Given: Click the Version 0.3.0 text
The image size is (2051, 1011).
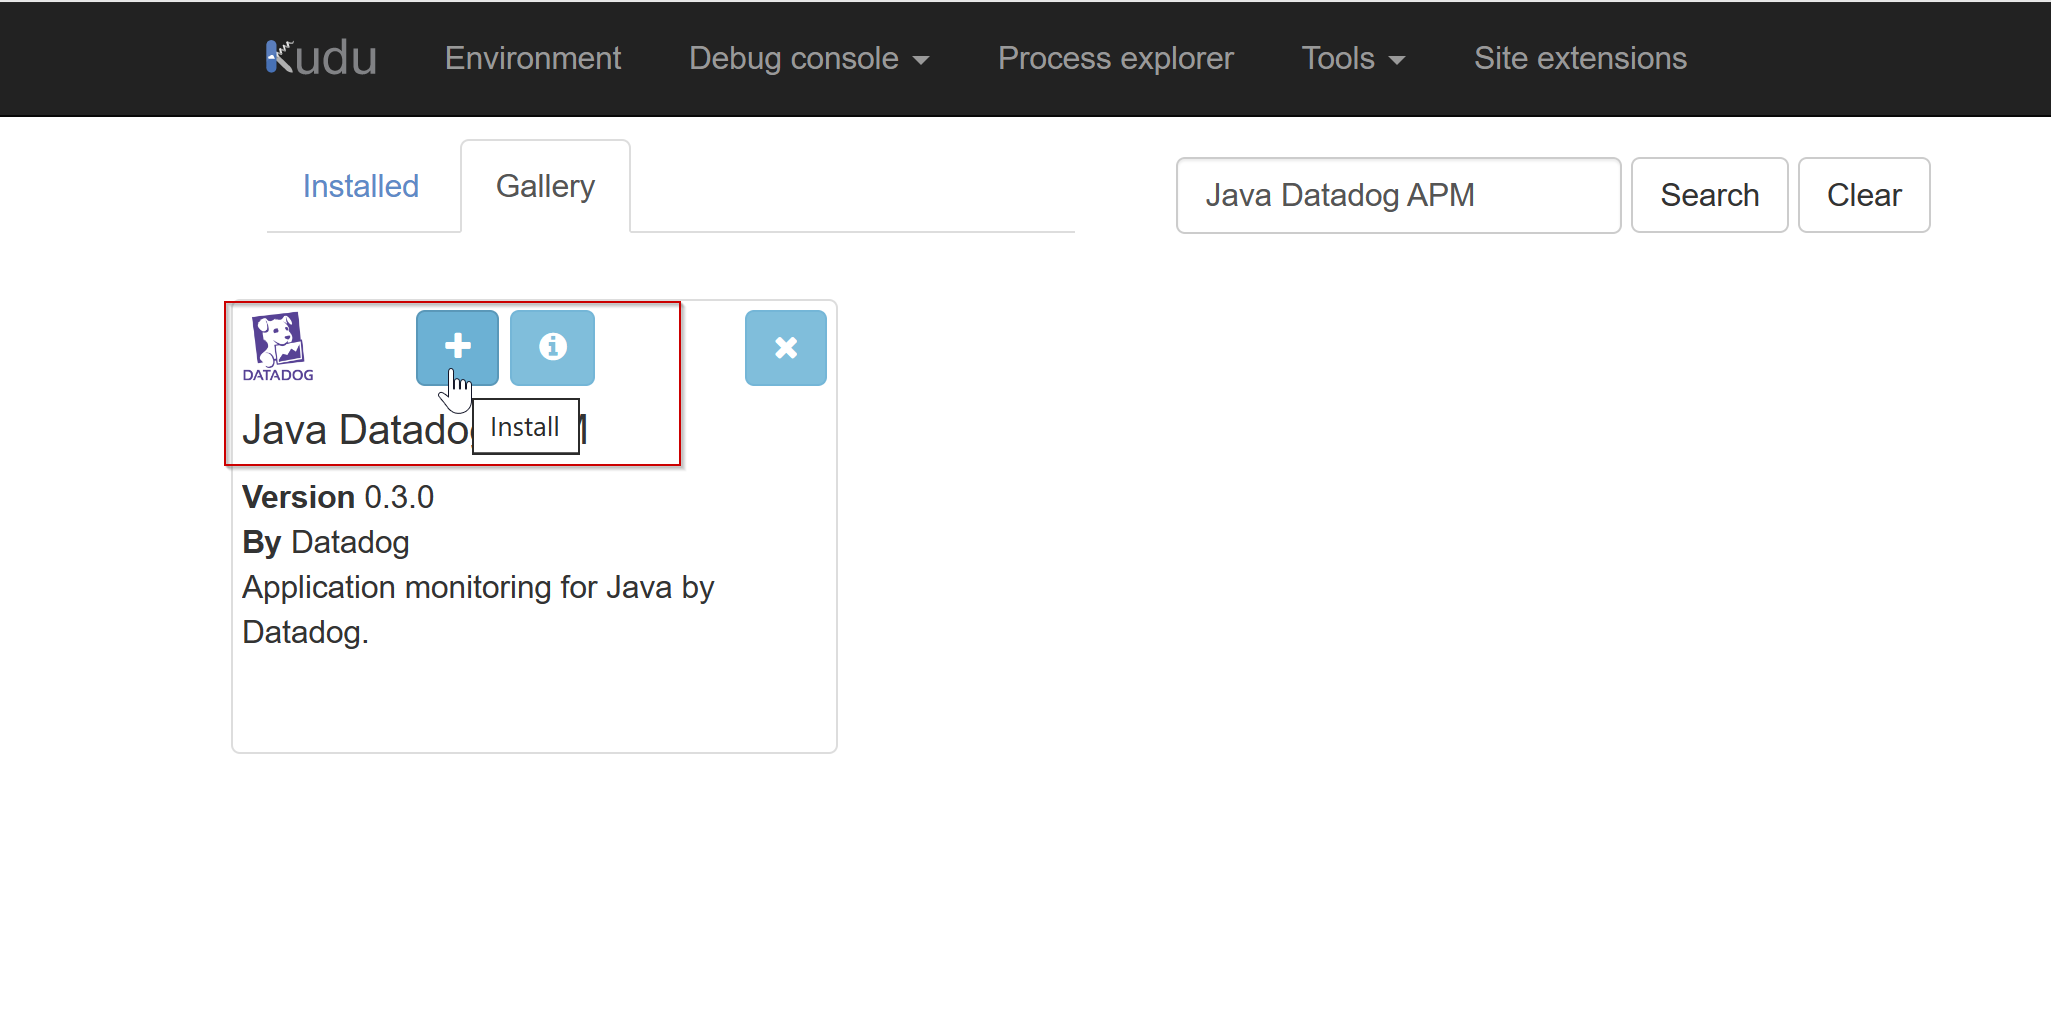Looking at the screenshot, I should click(338, 497).
